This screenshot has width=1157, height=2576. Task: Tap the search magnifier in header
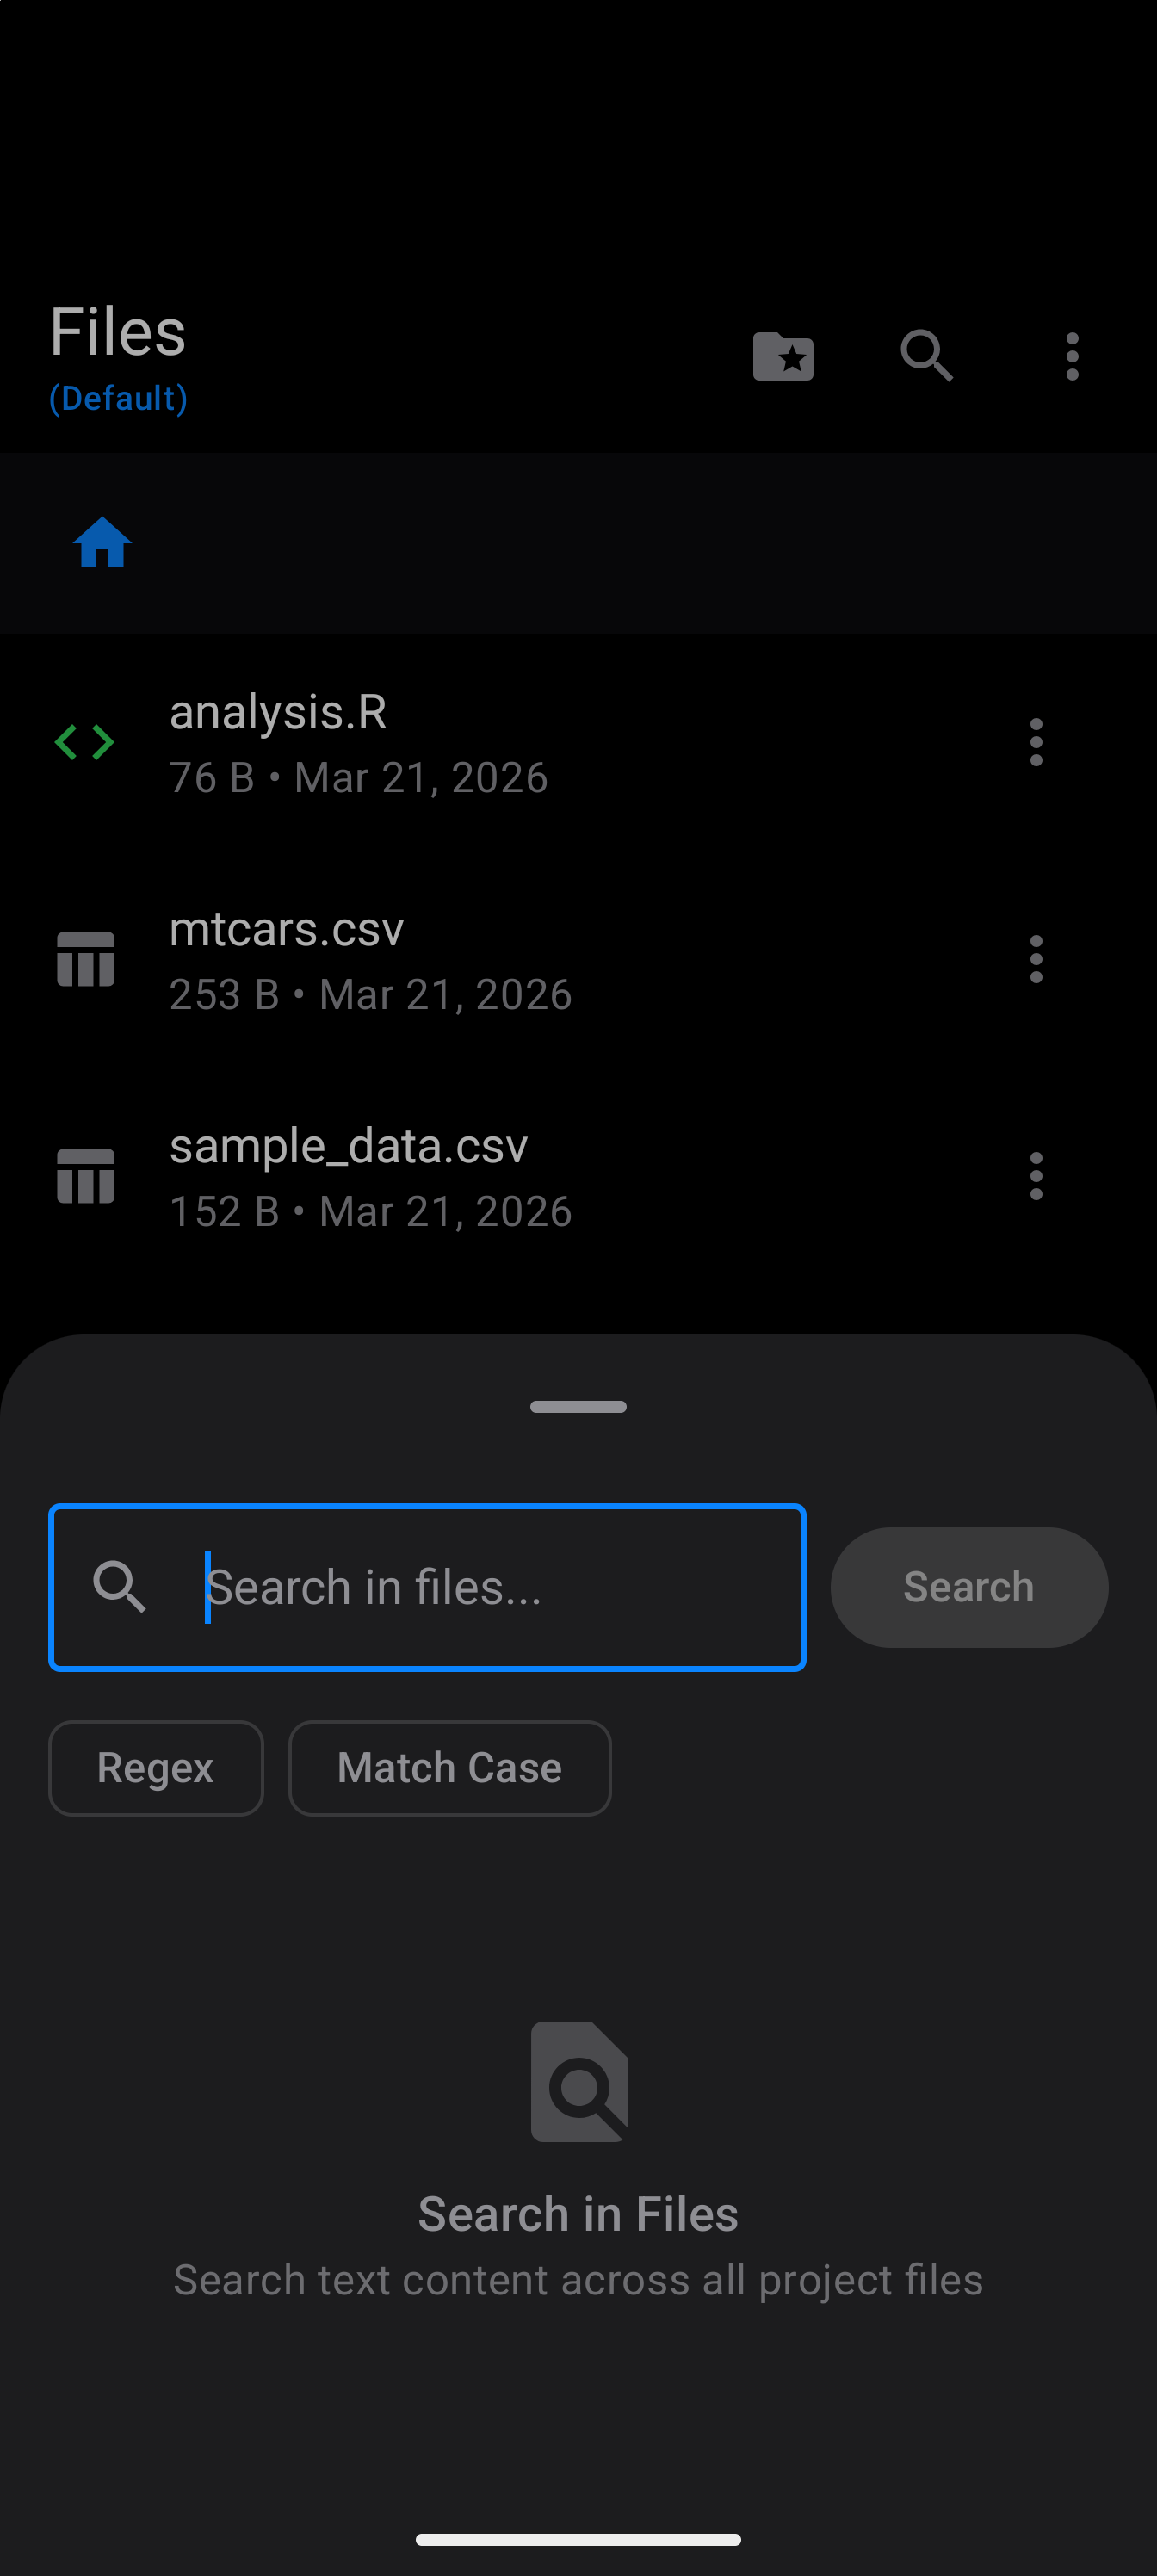coord(926,356)
